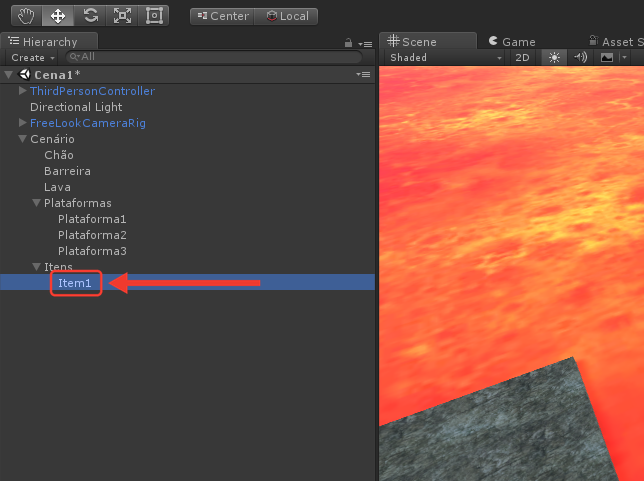Switch to the Game tab
644x481 pixels.
512,42
